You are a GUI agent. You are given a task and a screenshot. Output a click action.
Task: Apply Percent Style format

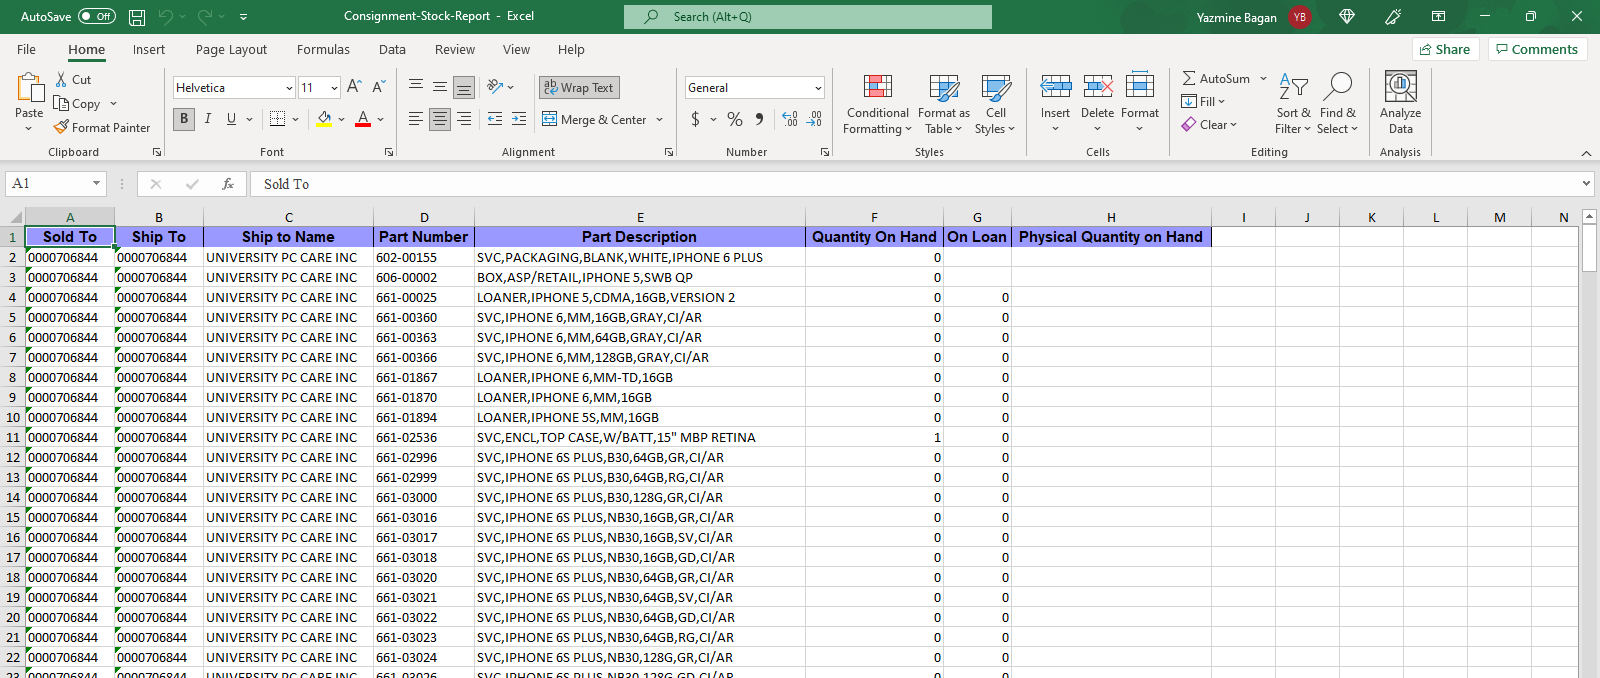pyautogui.click(x=735, y=119)
